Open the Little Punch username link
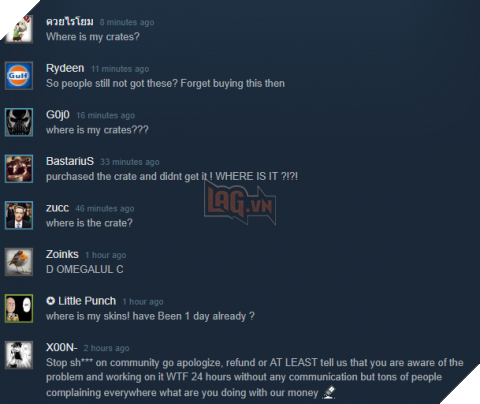The width and height of the screenshot is (480, 404). [87, 301]
